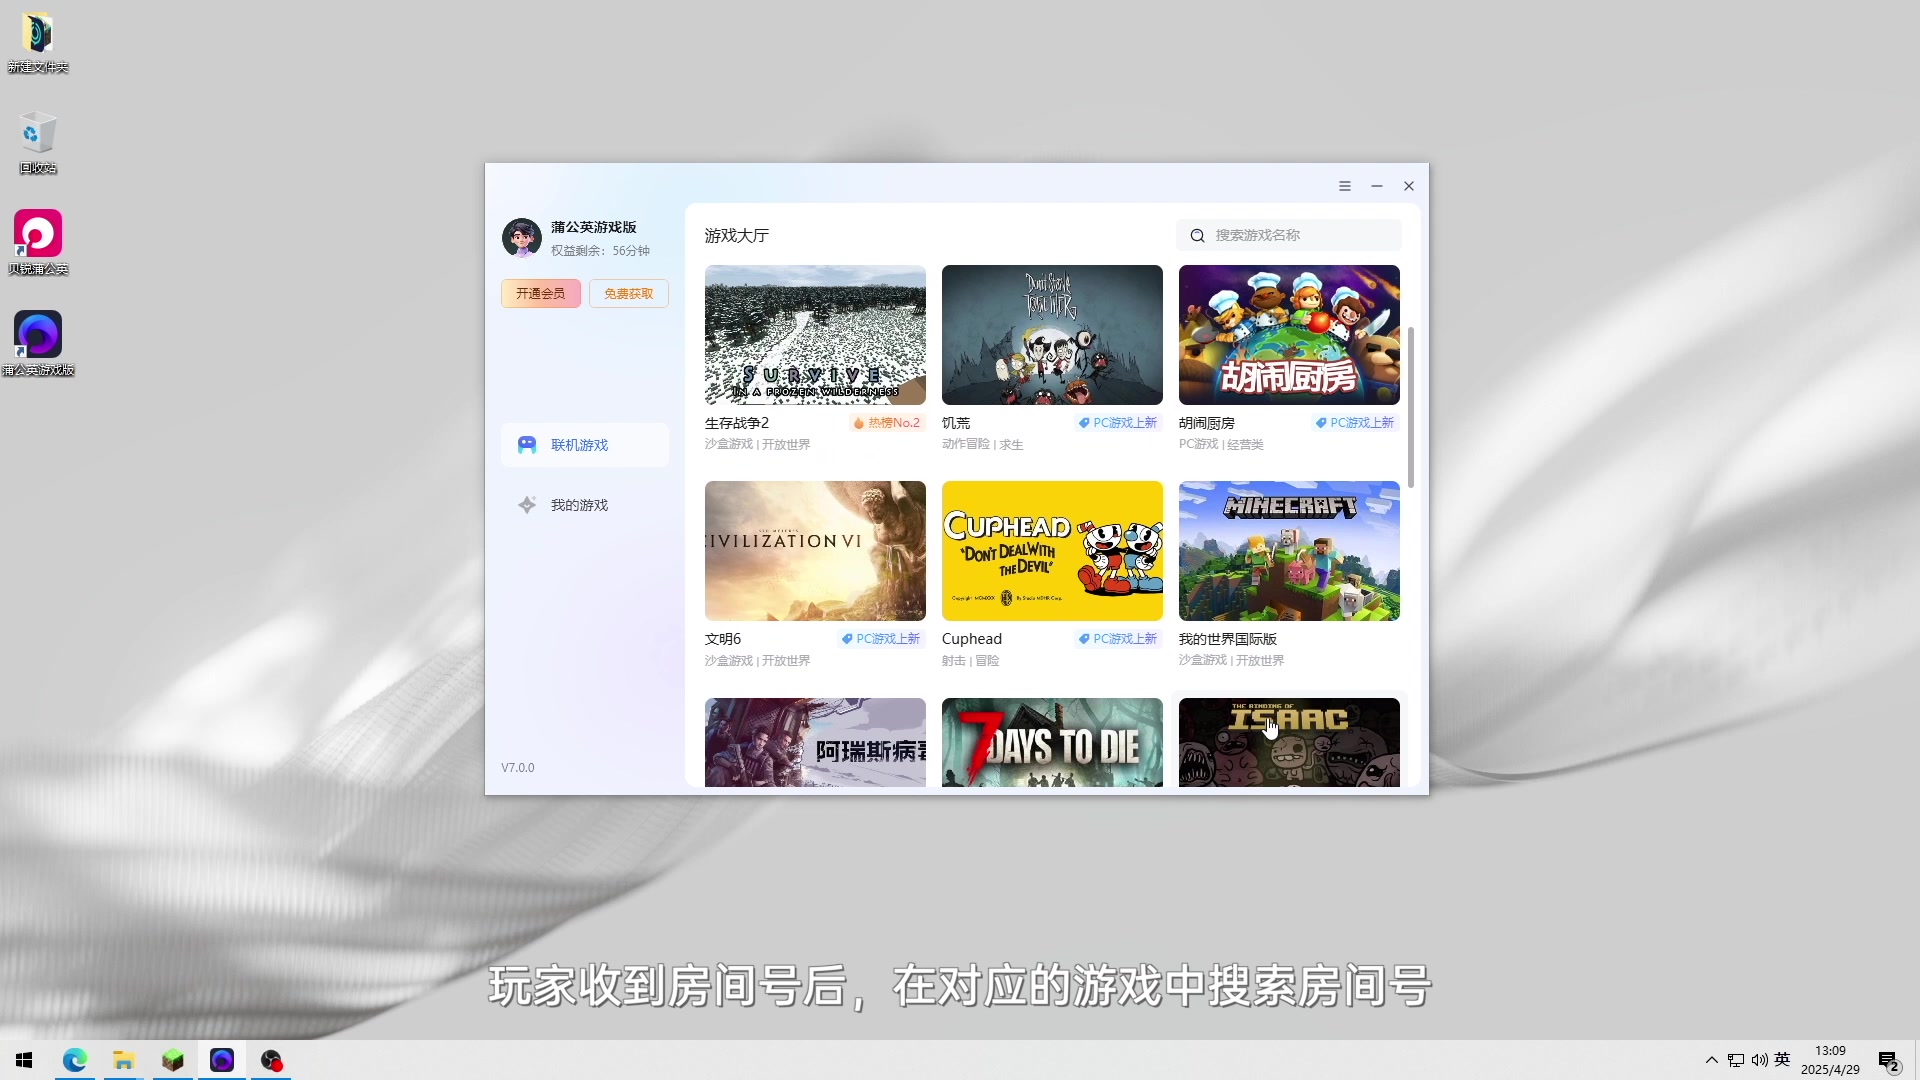Click the recording app taskbar icon

(271, 1060)
